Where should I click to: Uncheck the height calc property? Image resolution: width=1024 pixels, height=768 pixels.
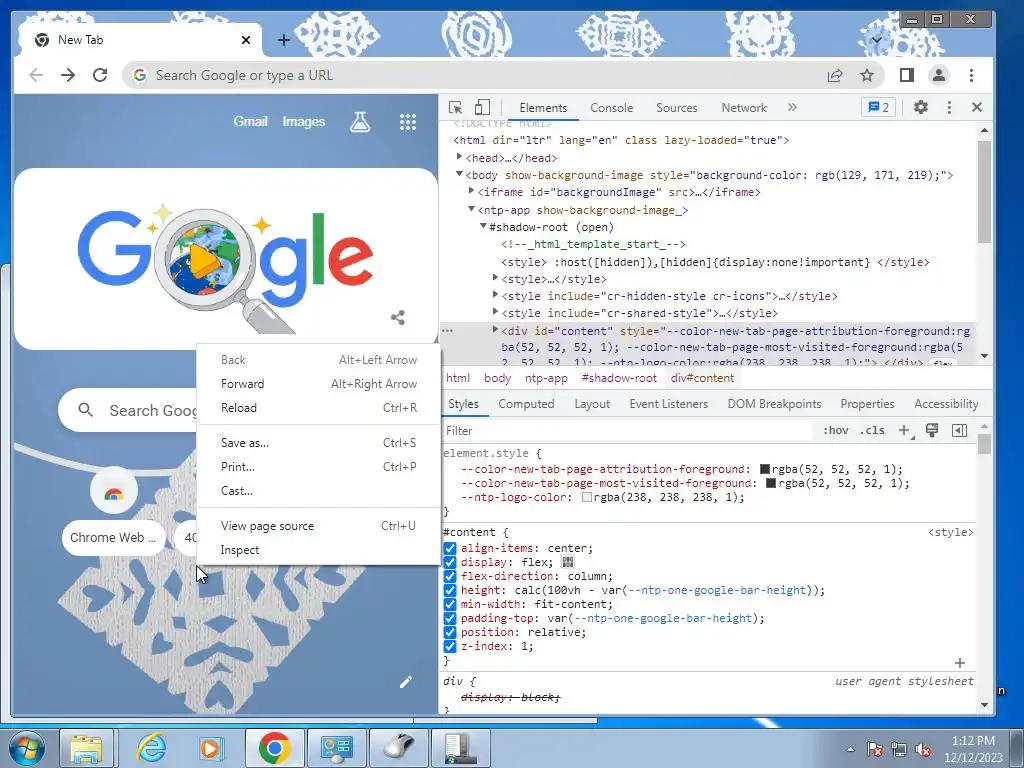point(450,590)
